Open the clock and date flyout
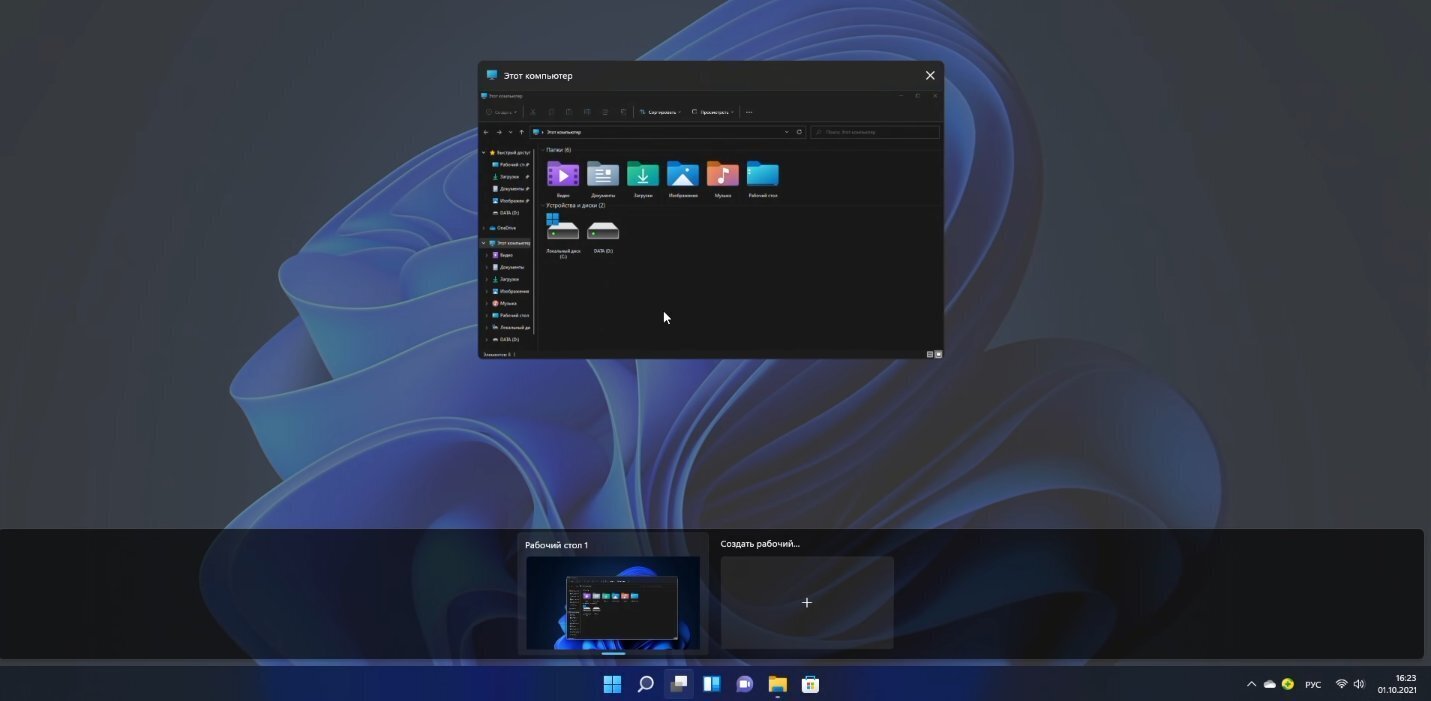Viewport: 1431px width, 701px height. (1396, 684)
